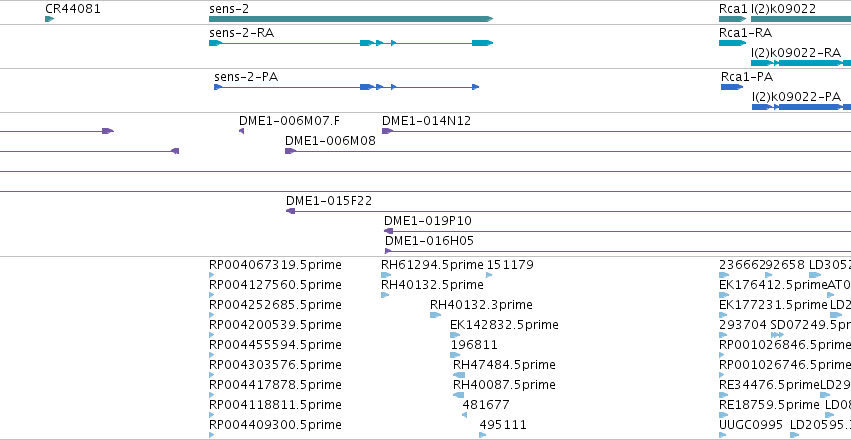The height and width of the screenshot is (440, 851).
Task: Select the Rca1-PA protein glyph
Action: point(732,87)
